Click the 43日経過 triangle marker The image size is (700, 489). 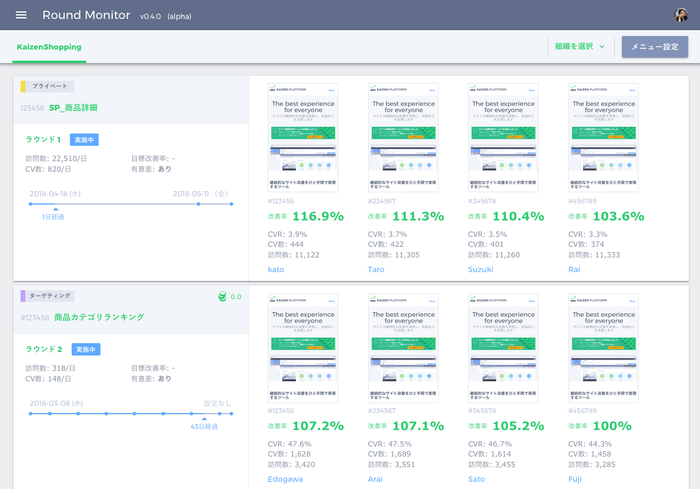pos(204,419)
